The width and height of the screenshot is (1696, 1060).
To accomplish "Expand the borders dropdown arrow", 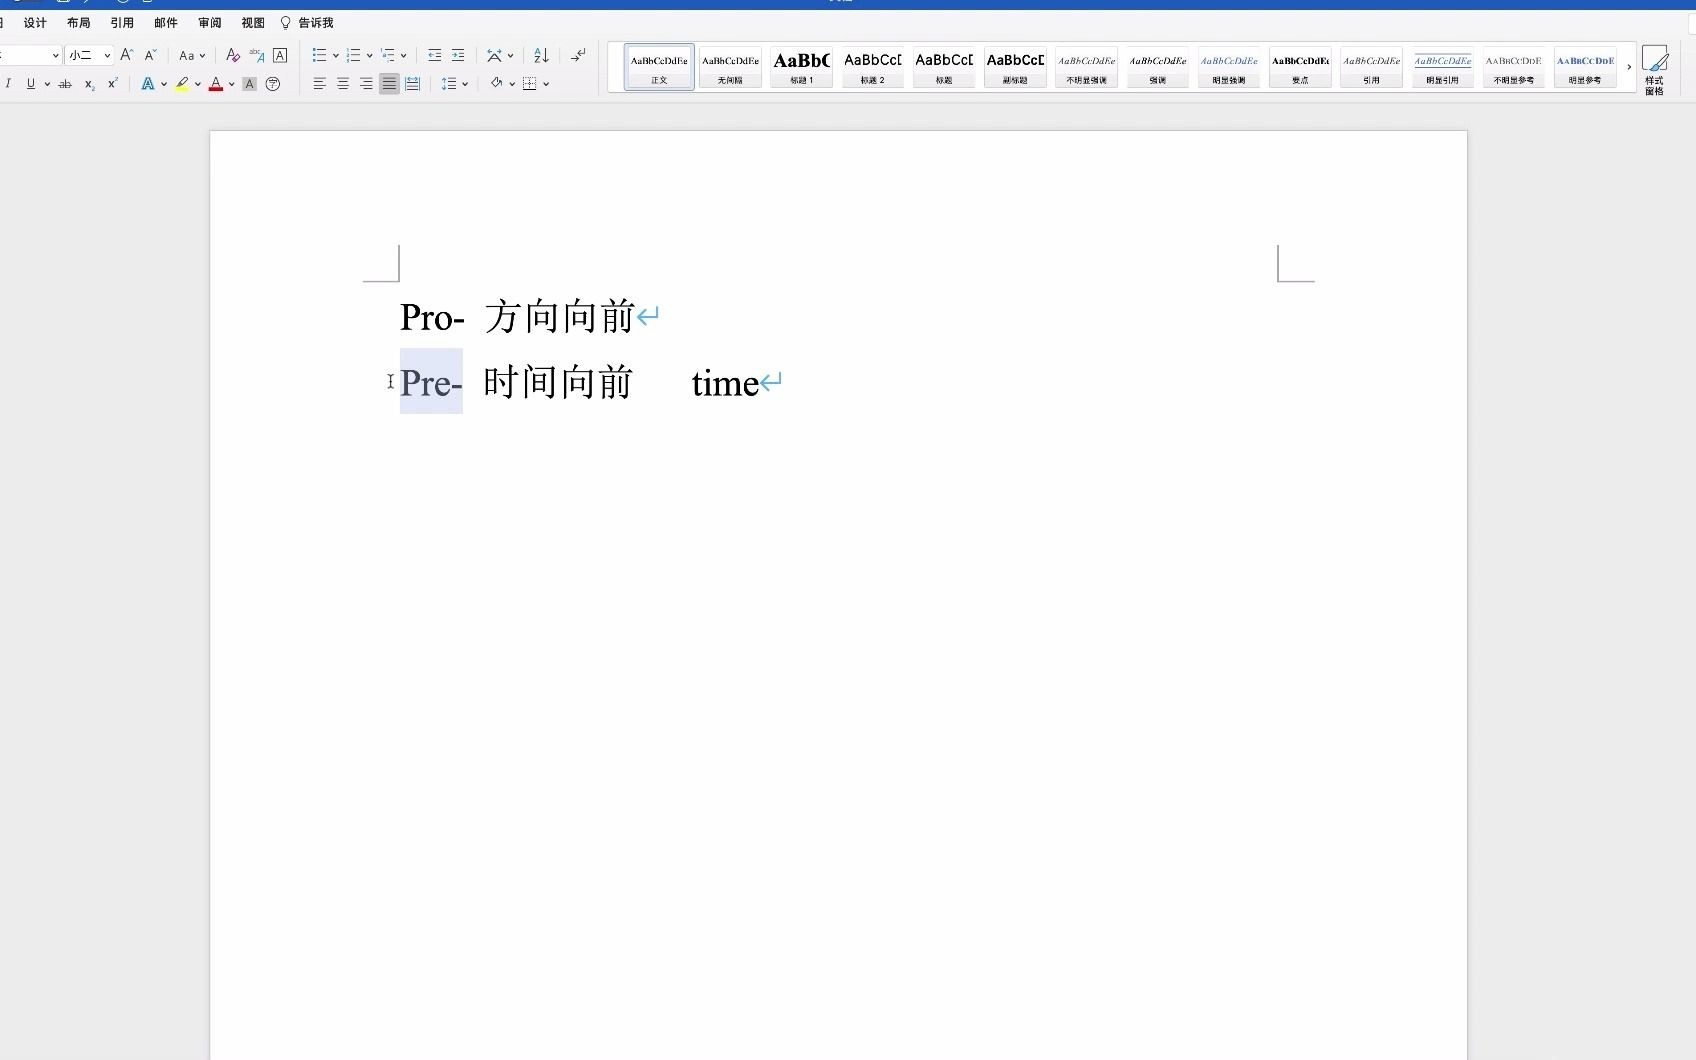I will tap(546, 84).
